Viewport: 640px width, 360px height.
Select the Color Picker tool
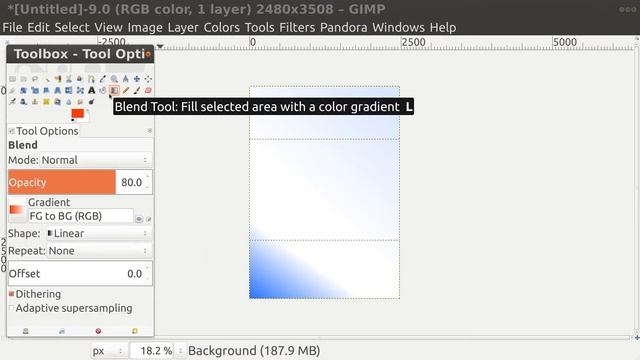click(x=103, y=79)
